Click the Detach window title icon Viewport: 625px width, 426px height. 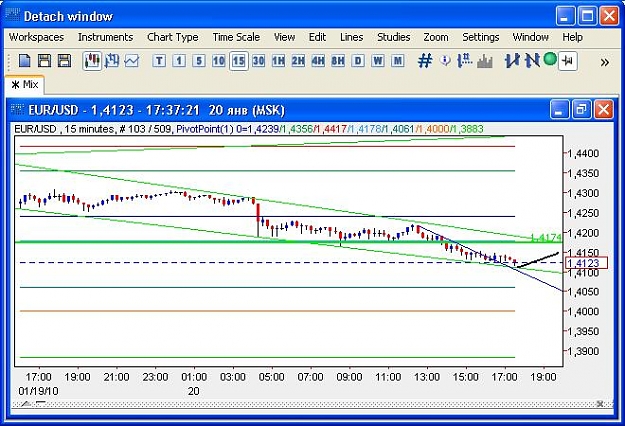pos(13,15)
